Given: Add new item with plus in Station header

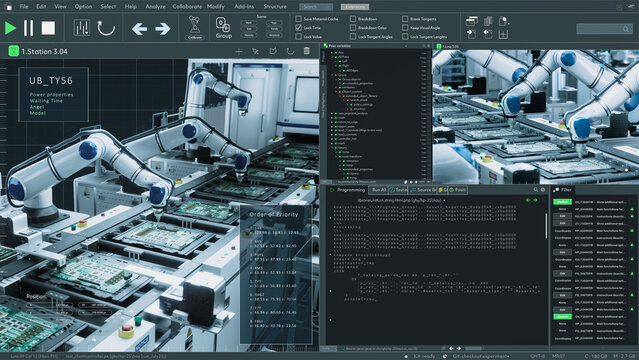Looking at the screenshot, I should tap(239, 51).
